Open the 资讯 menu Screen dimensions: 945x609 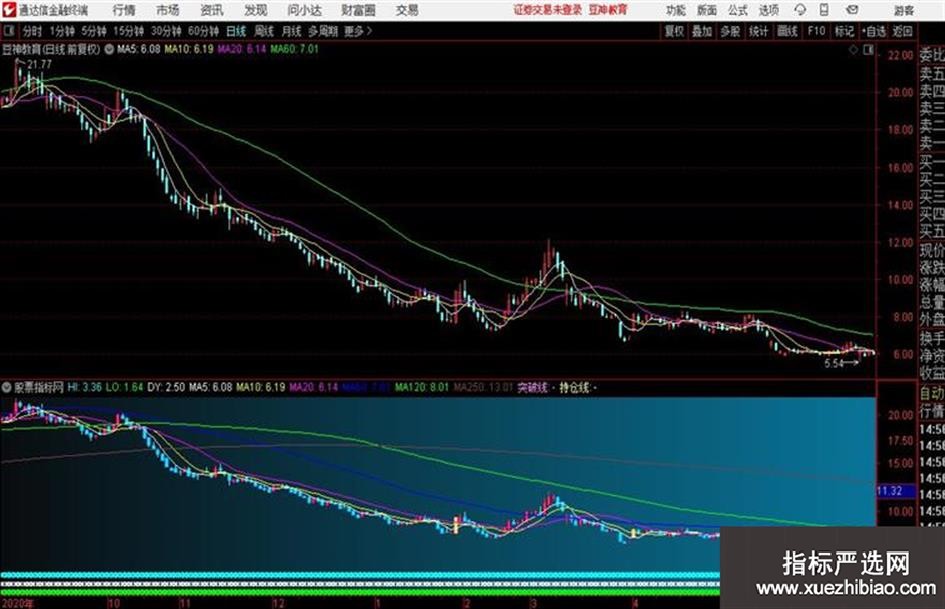(212, 10)
